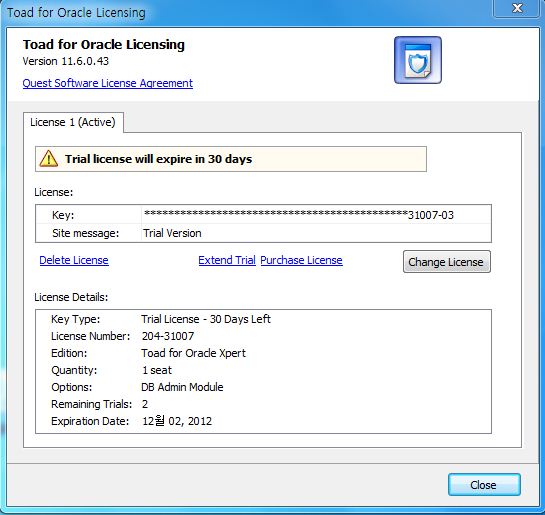The height and width of the screenshot is (515, 545).
Task: Click the licensing shield icon
Action: point(418,60)
